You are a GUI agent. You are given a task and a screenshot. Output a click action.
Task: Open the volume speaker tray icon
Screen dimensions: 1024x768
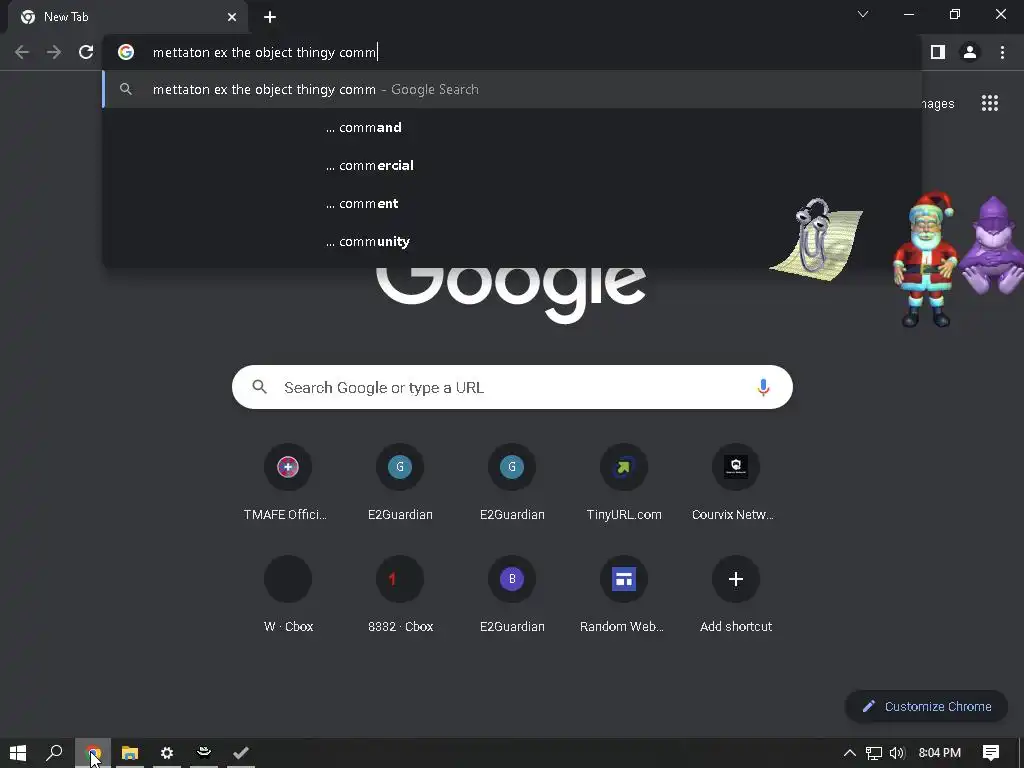pyautogui.click(x=897, y=753)
